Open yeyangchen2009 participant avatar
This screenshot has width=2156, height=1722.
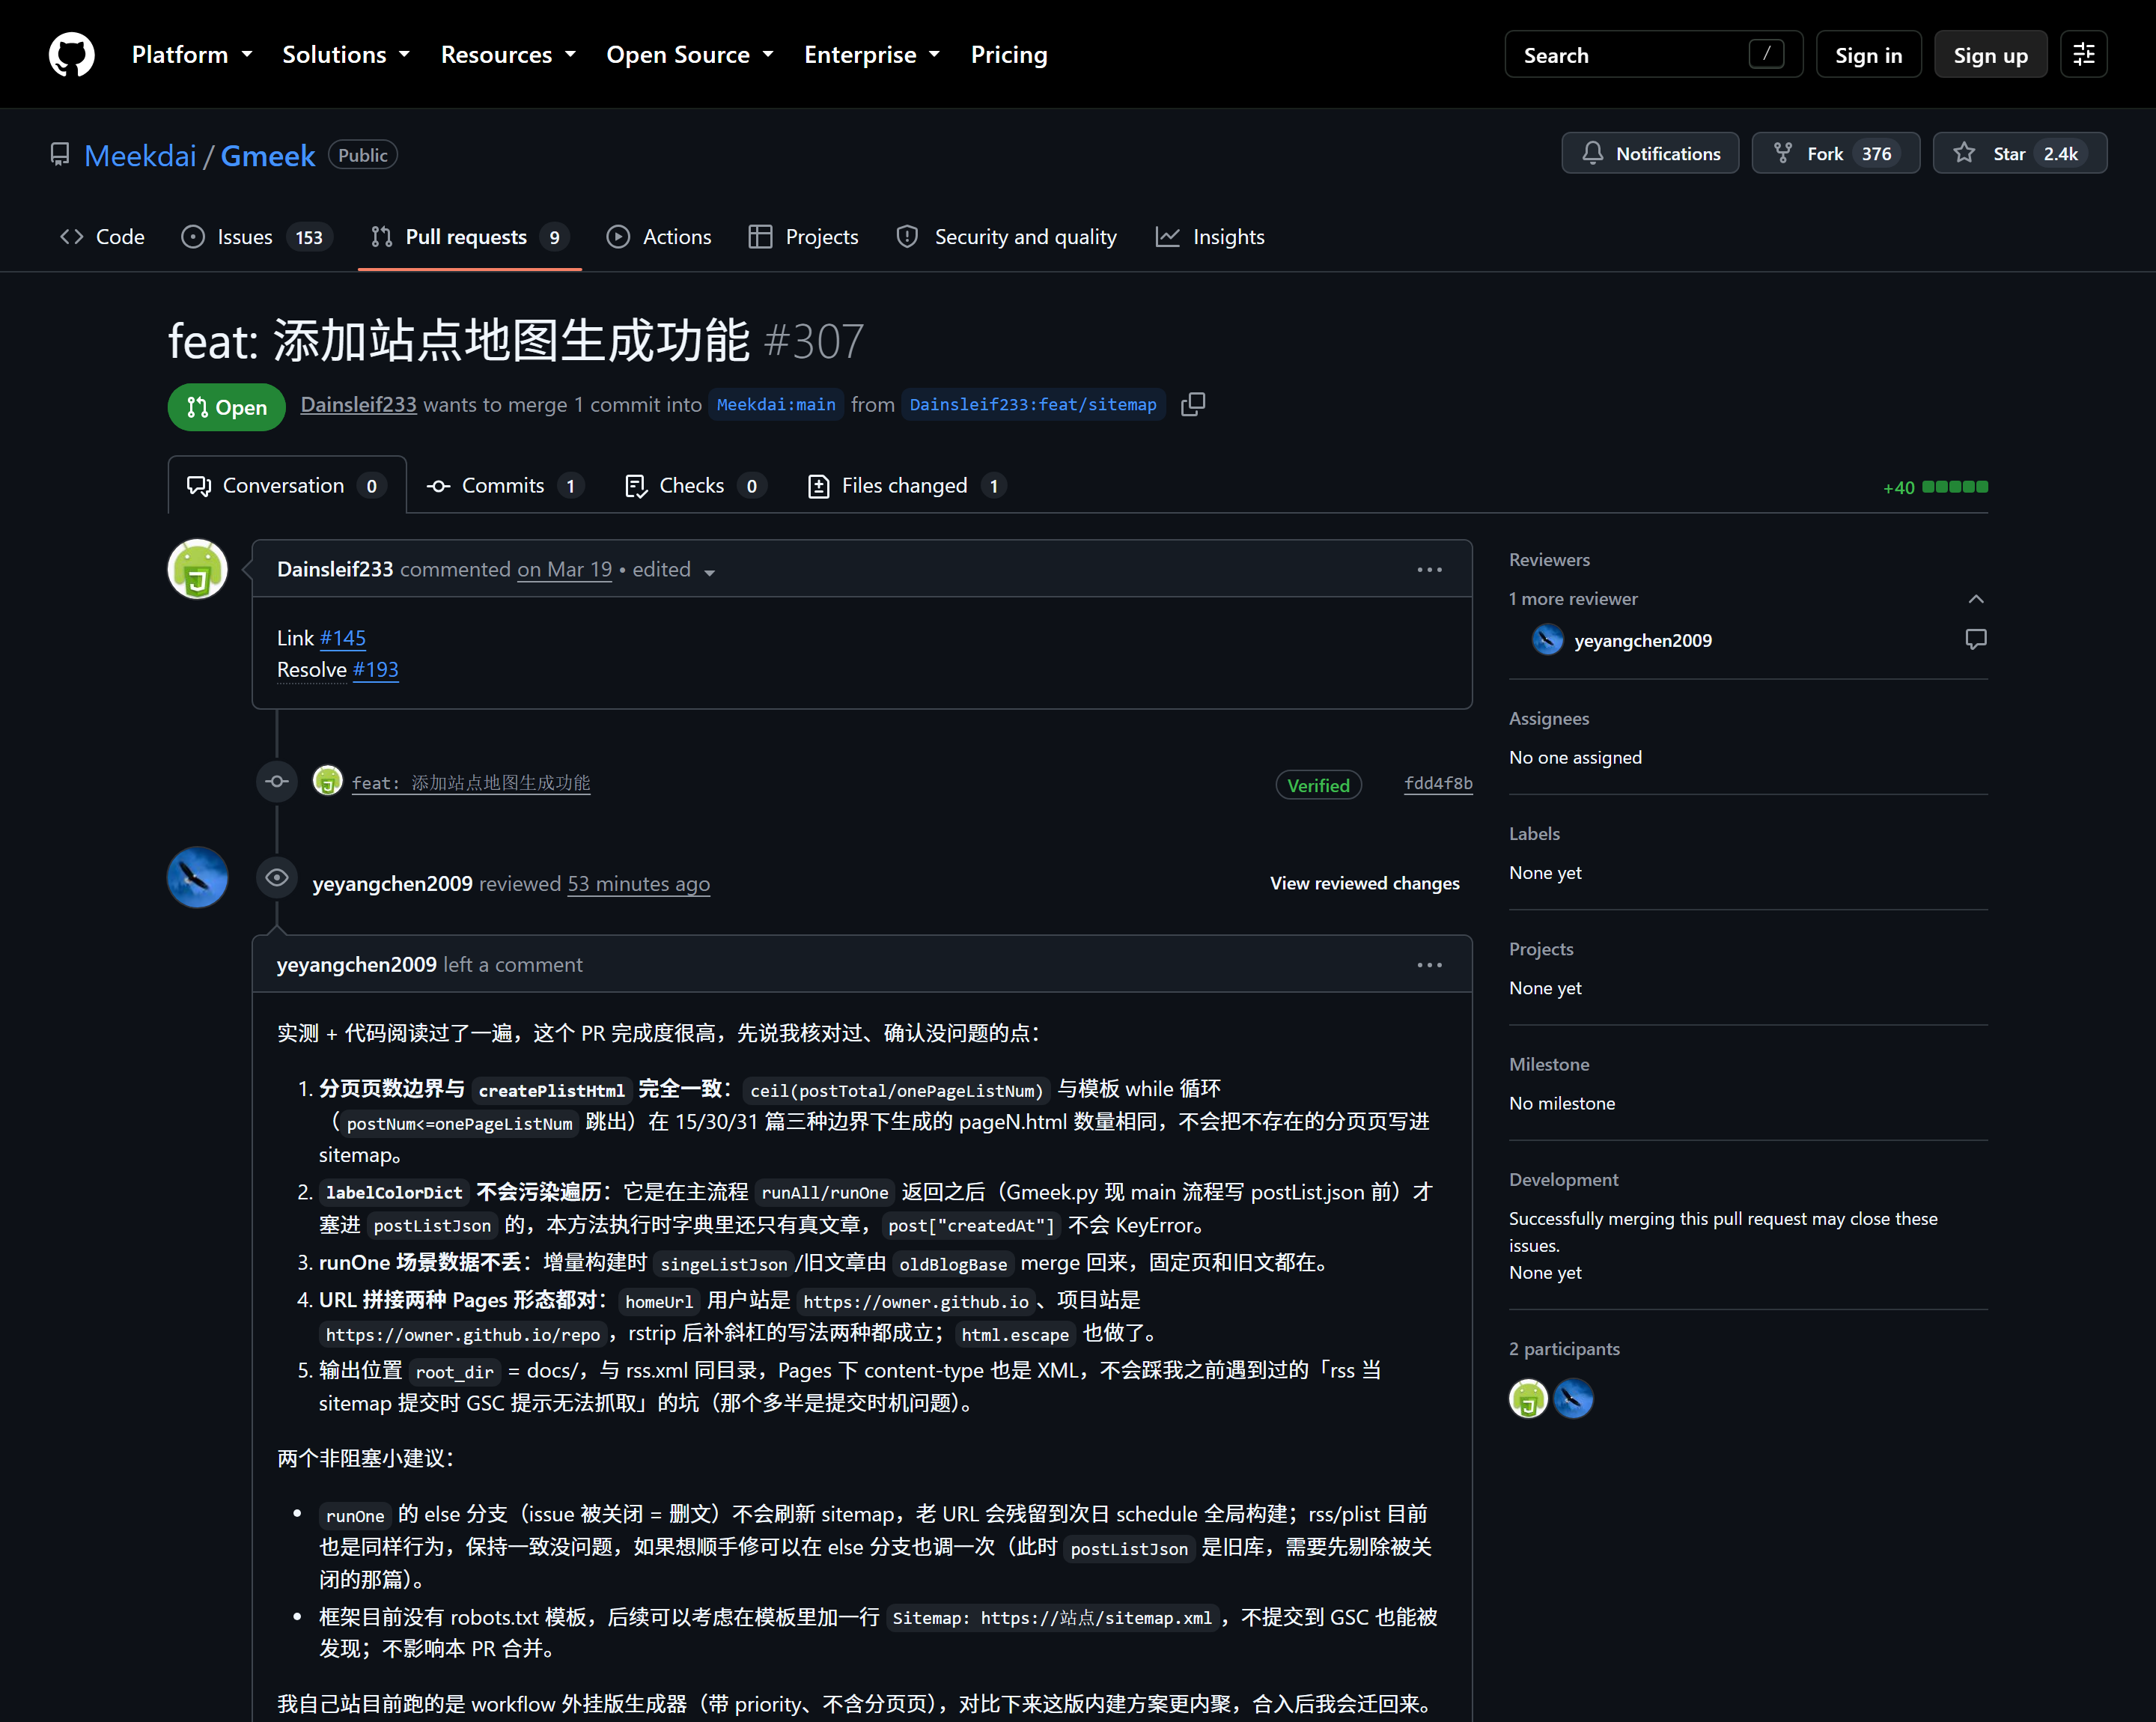1573,1399
